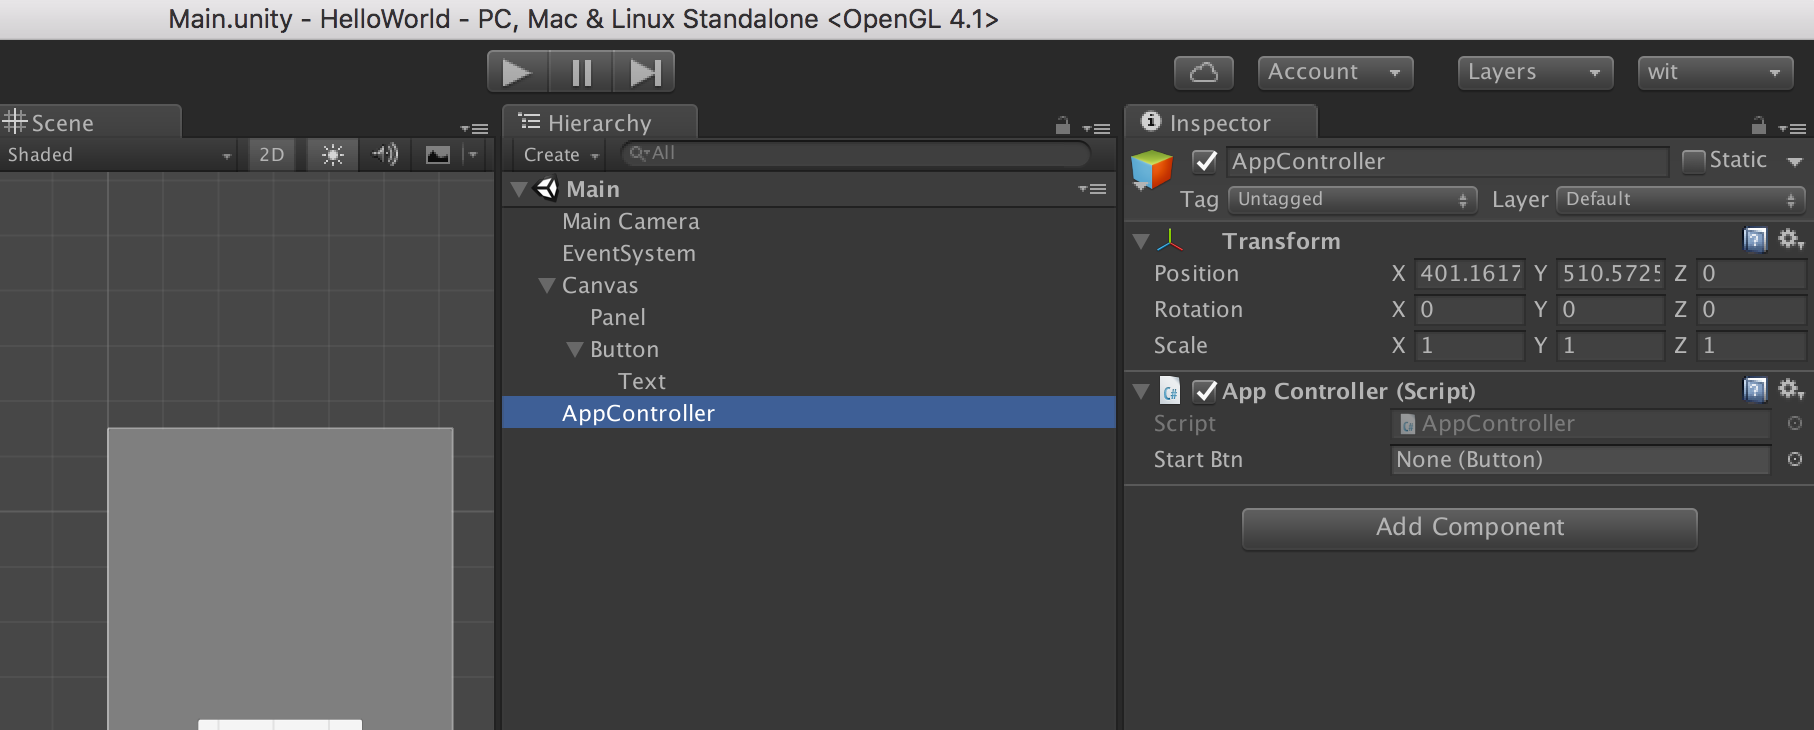The height and width of the screenshot is (730, 1814).
Task: Click the Add Component button
Action: pyautogui.click(x=1470, y=528)
